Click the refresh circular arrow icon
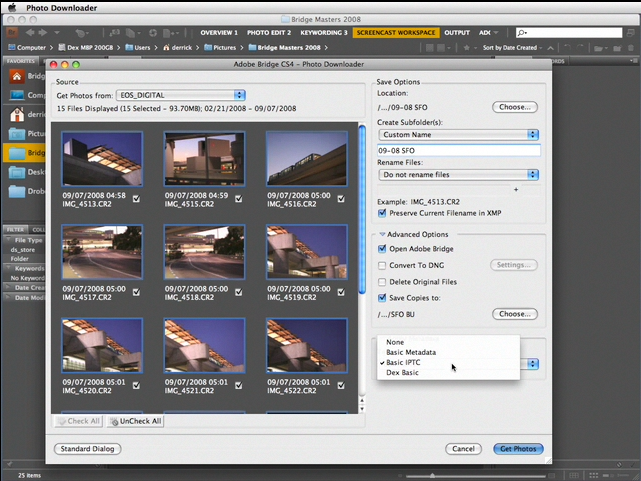 [x=152, y=33]
